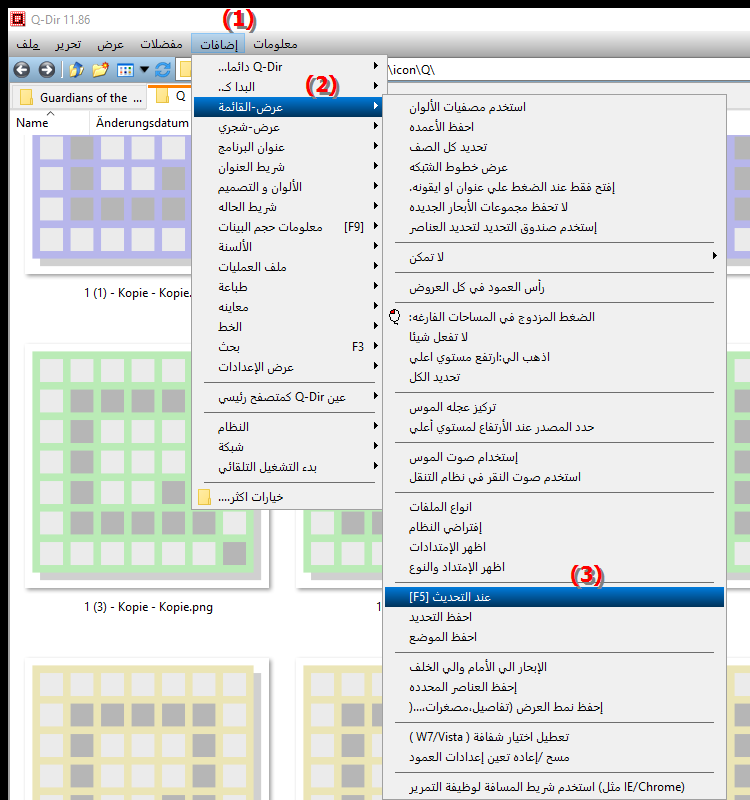Open the طباعة submenu

click(x=287, y=287)
